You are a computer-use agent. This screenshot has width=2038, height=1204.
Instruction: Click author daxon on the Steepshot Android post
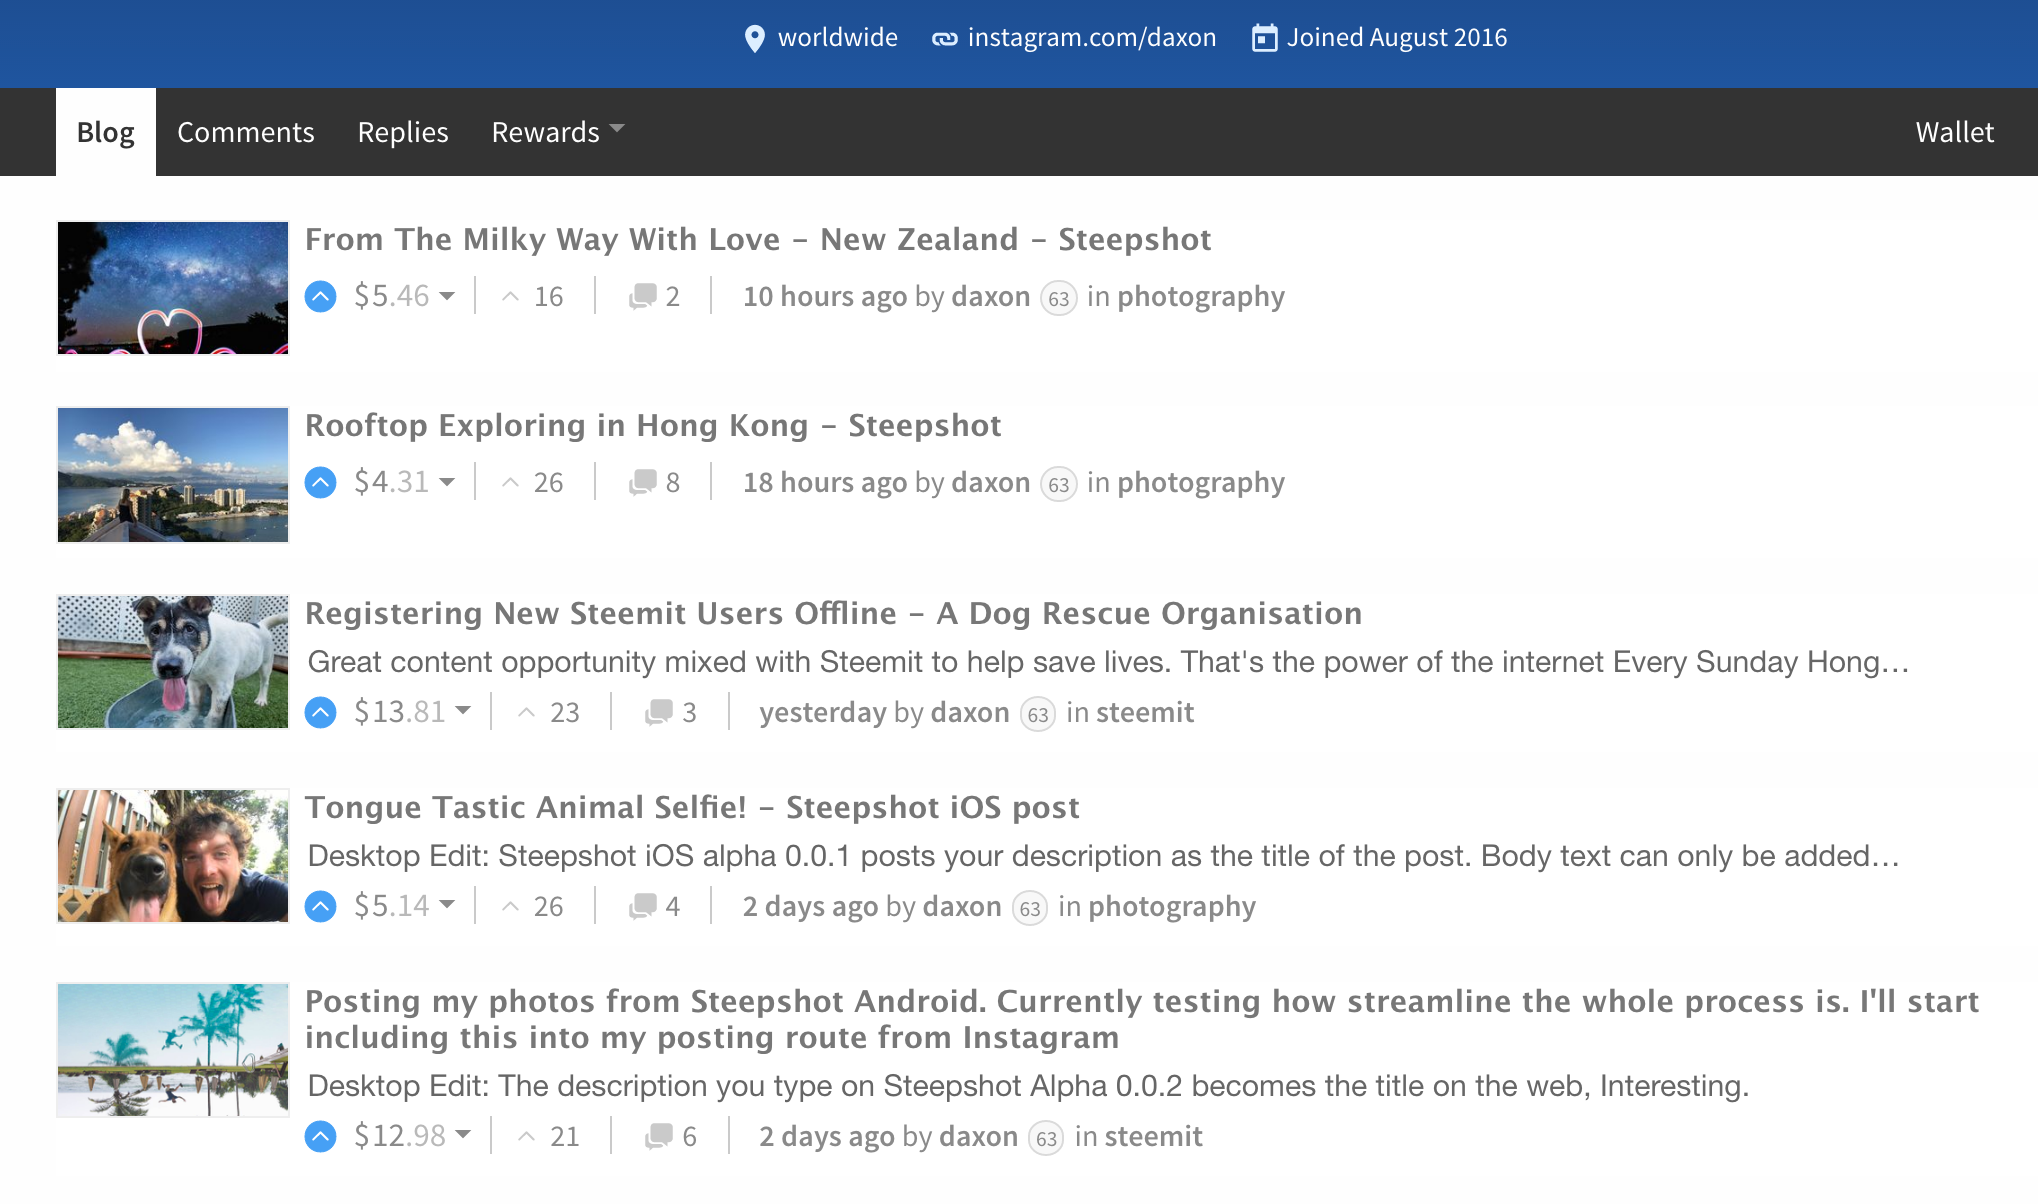tap(979, 1137)
